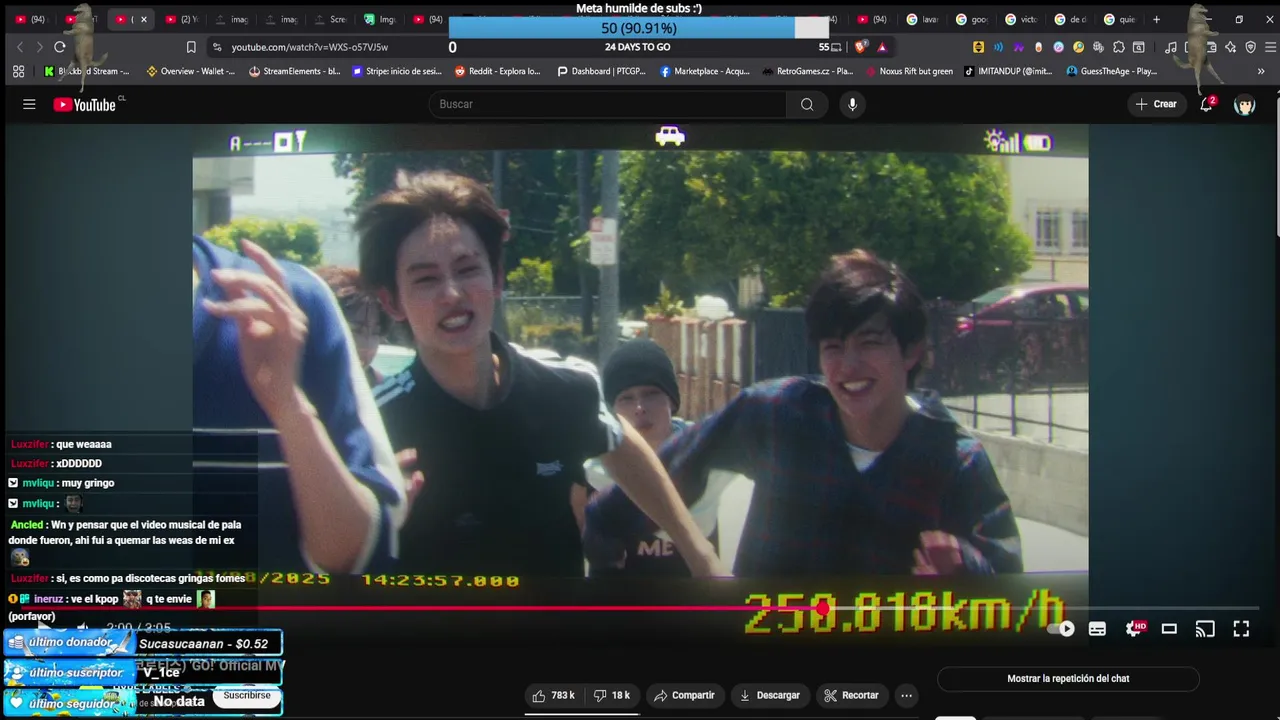This screenshot has width=1280, height=720.
Task: Click the Descargar download button
Action: 769,695
